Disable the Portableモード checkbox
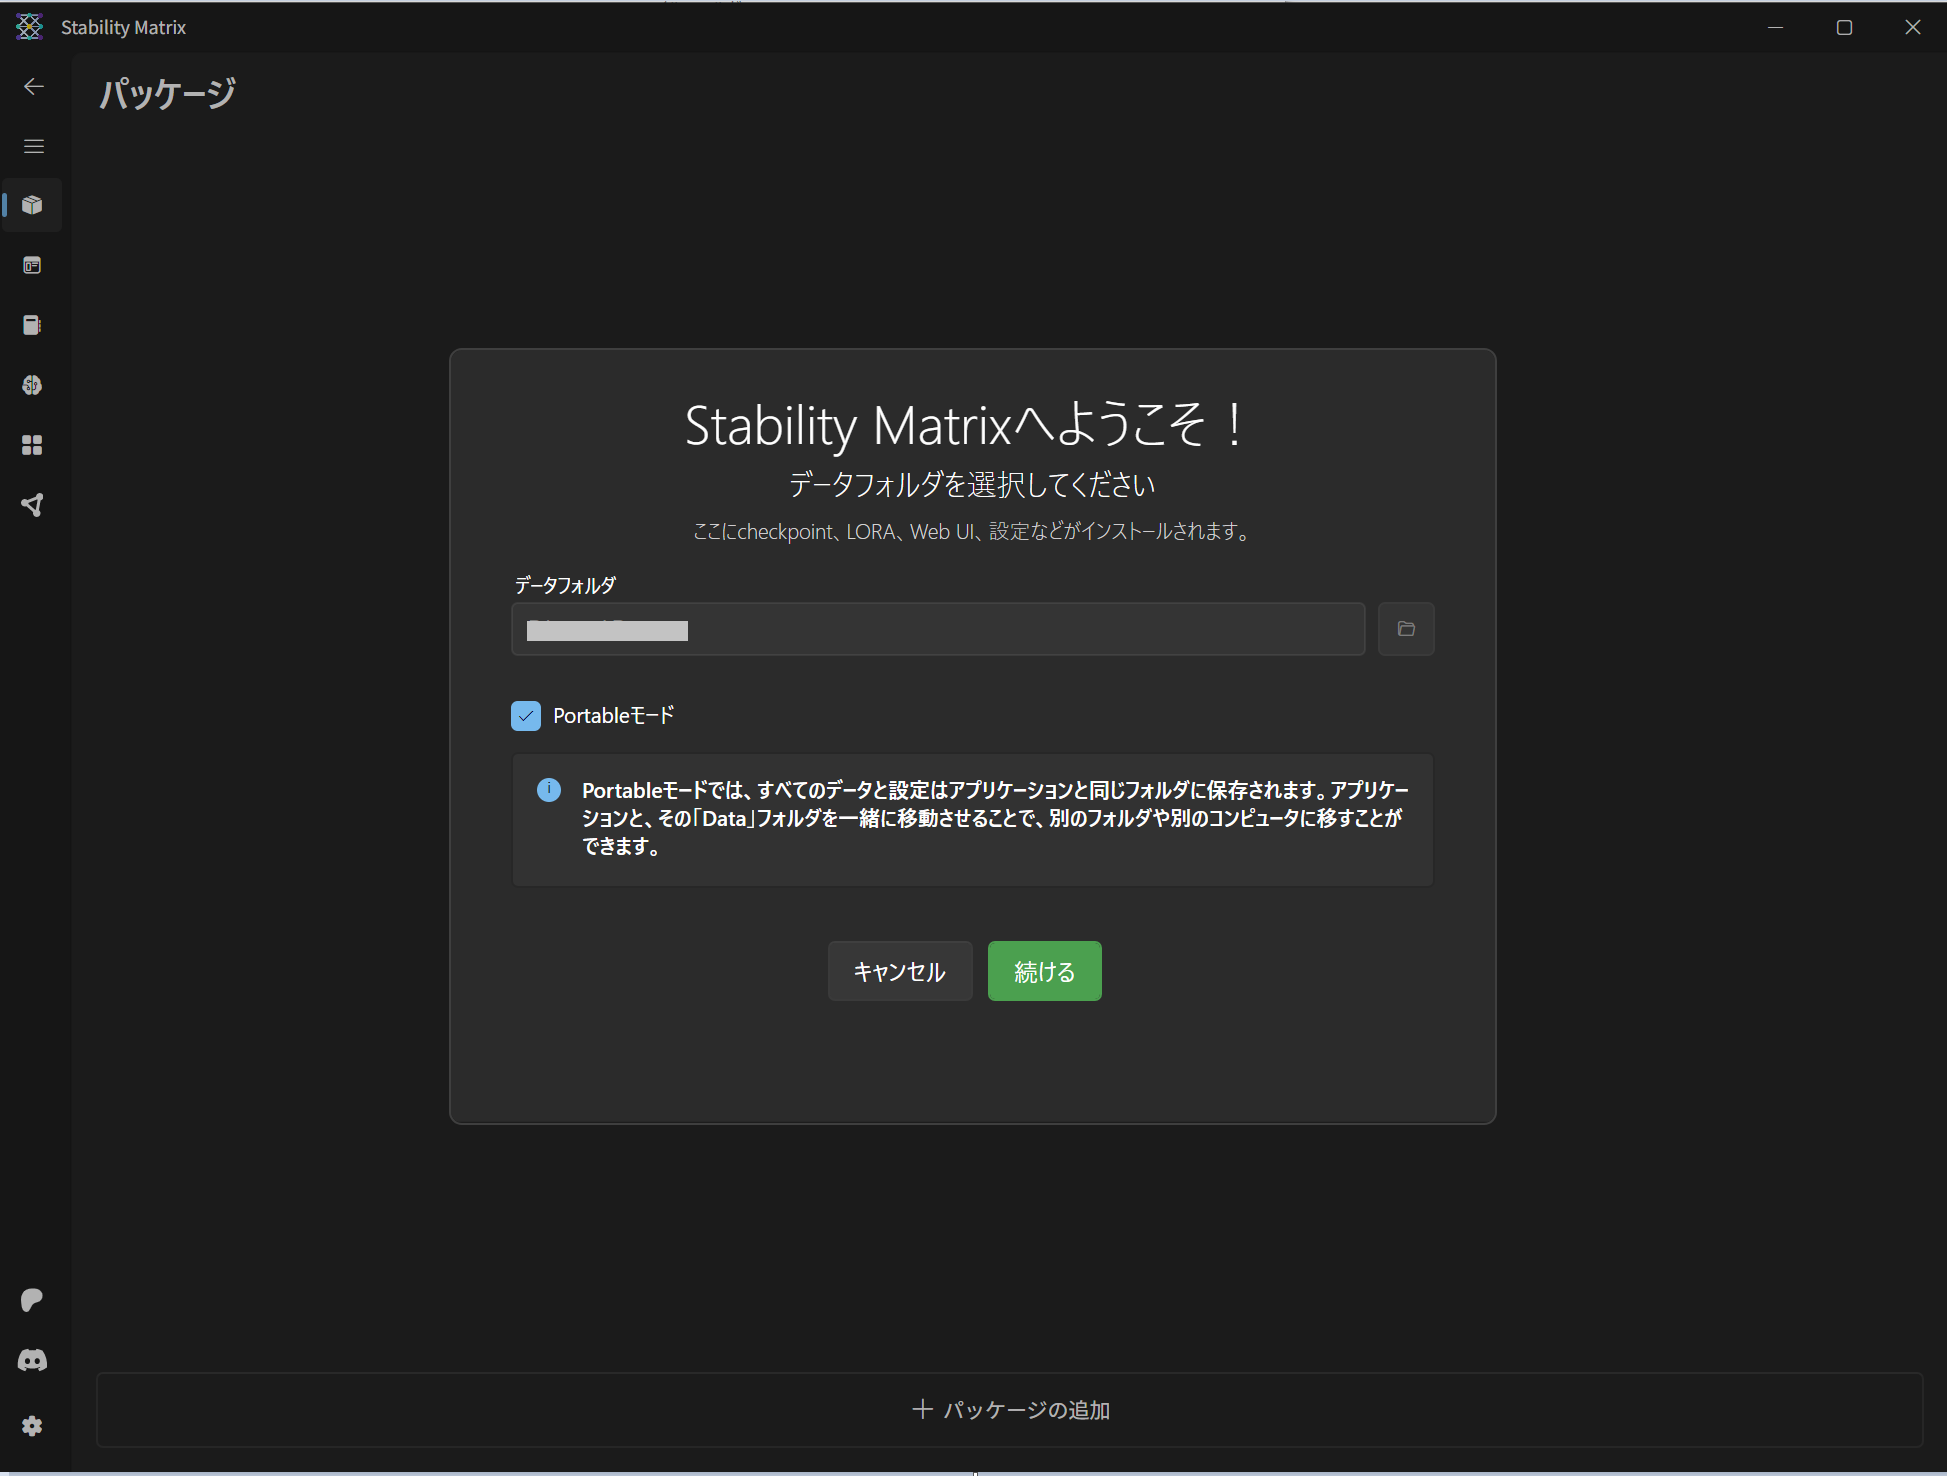This screenshot has width=1947, height=1476. (526, 715)
